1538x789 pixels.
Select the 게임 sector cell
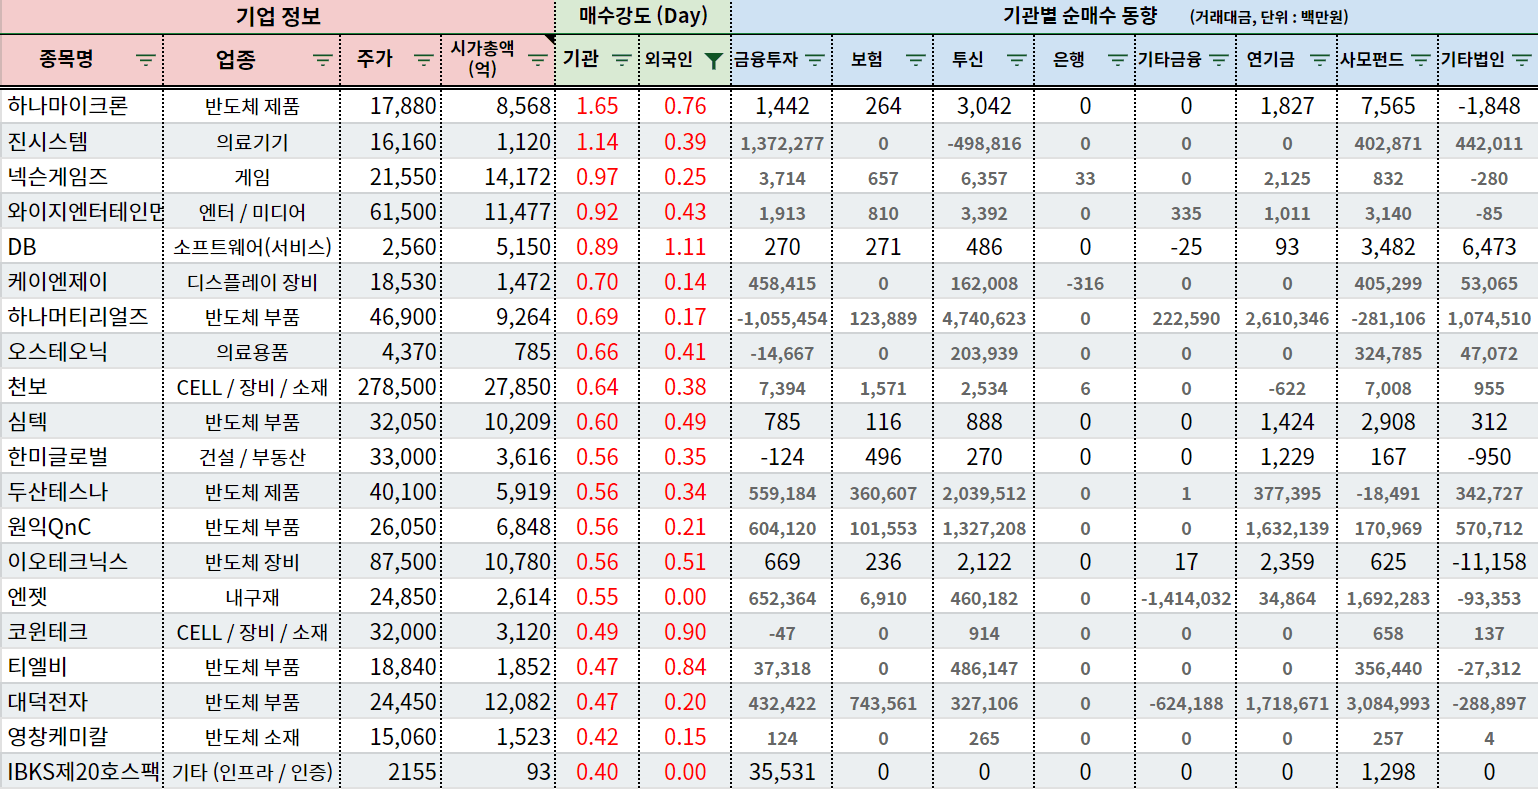tap(252, 177)
